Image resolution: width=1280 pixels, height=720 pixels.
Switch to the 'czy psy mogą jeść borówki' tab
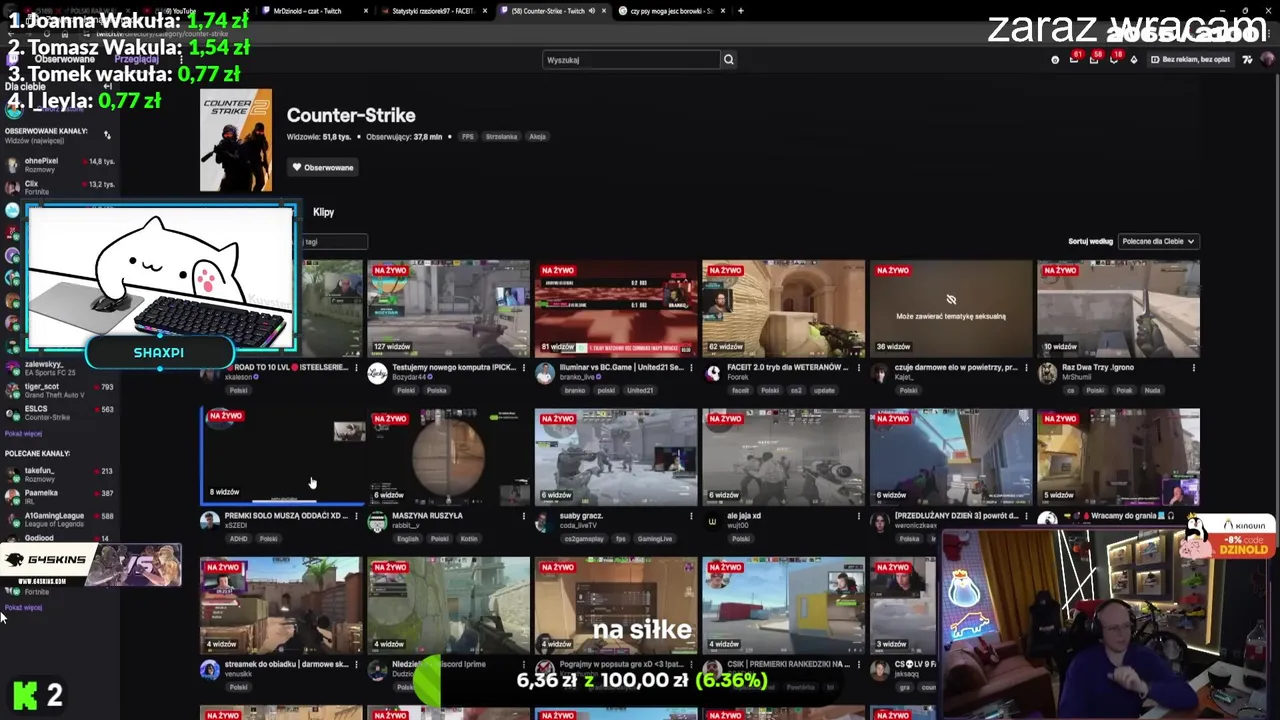coord(671,11)
